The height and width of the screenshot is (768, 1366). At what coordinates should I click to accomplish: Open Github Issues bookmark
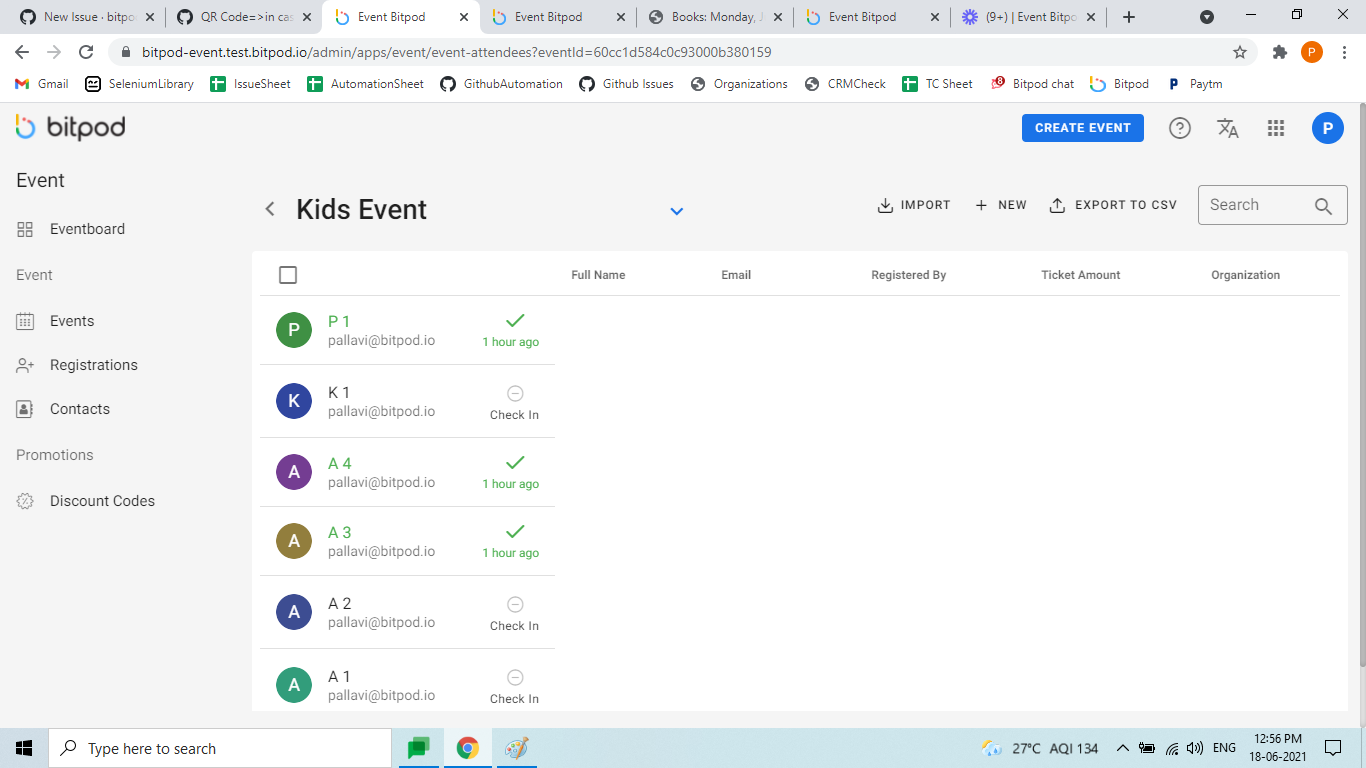(626, 84)
